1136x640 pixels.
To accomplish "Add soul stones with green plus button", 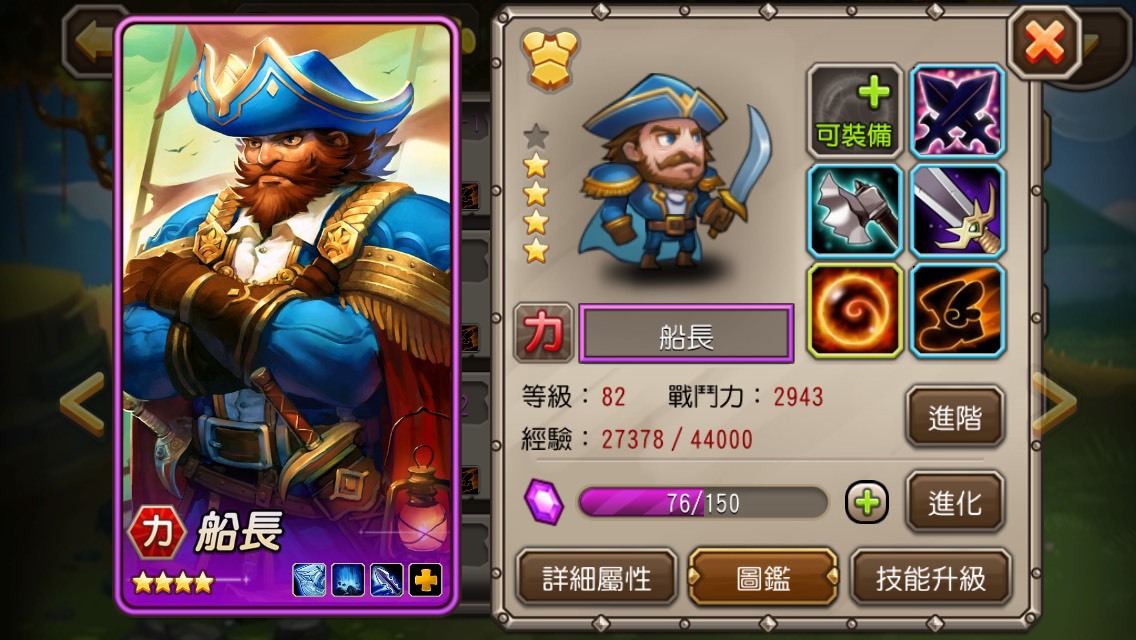I will coord(866,502).
